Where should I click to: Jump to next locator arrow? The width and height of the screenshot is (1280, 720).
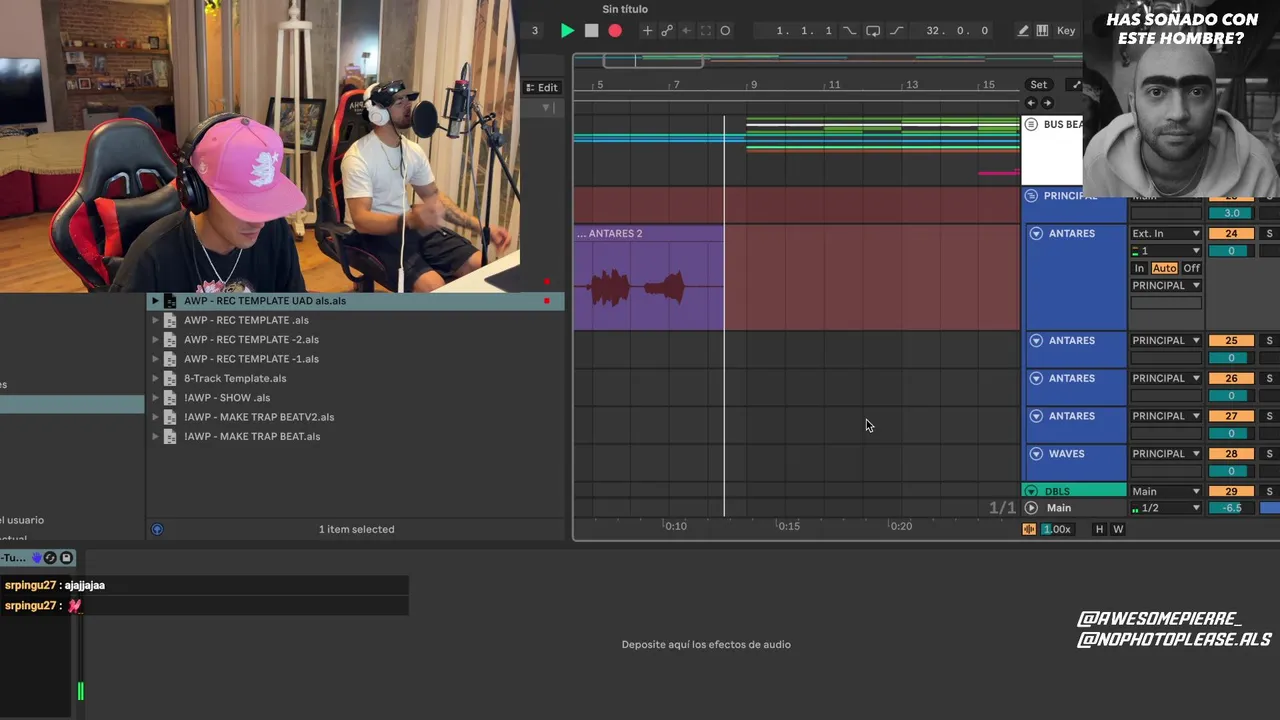(1047, 103)
